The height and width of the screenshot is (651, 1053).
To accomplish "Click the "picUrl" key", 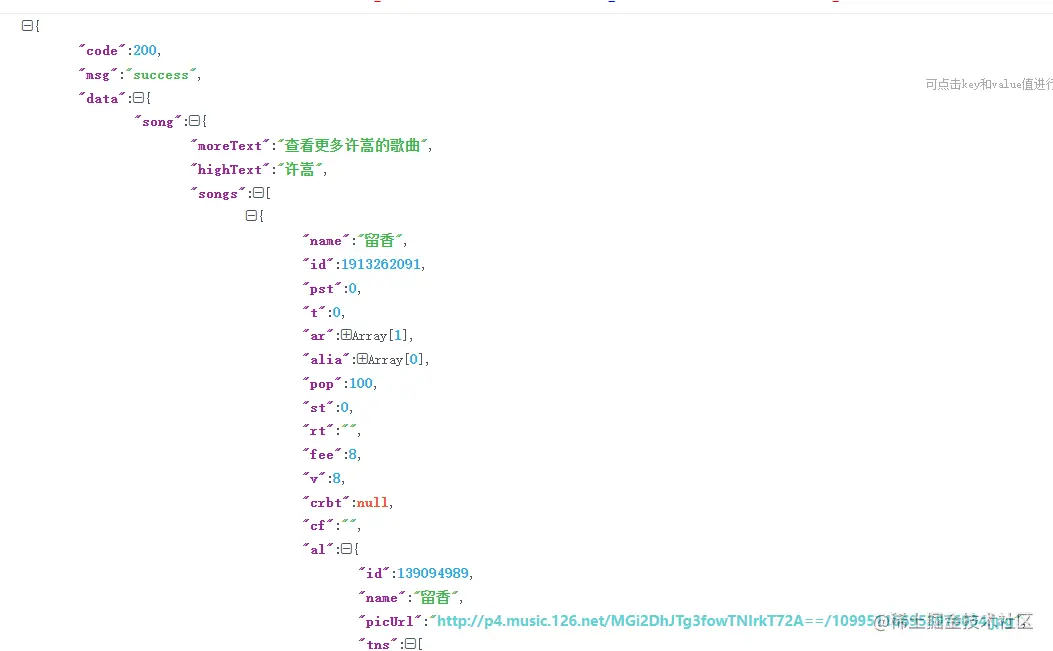I will pyautogui.click(x=390, y=621).
